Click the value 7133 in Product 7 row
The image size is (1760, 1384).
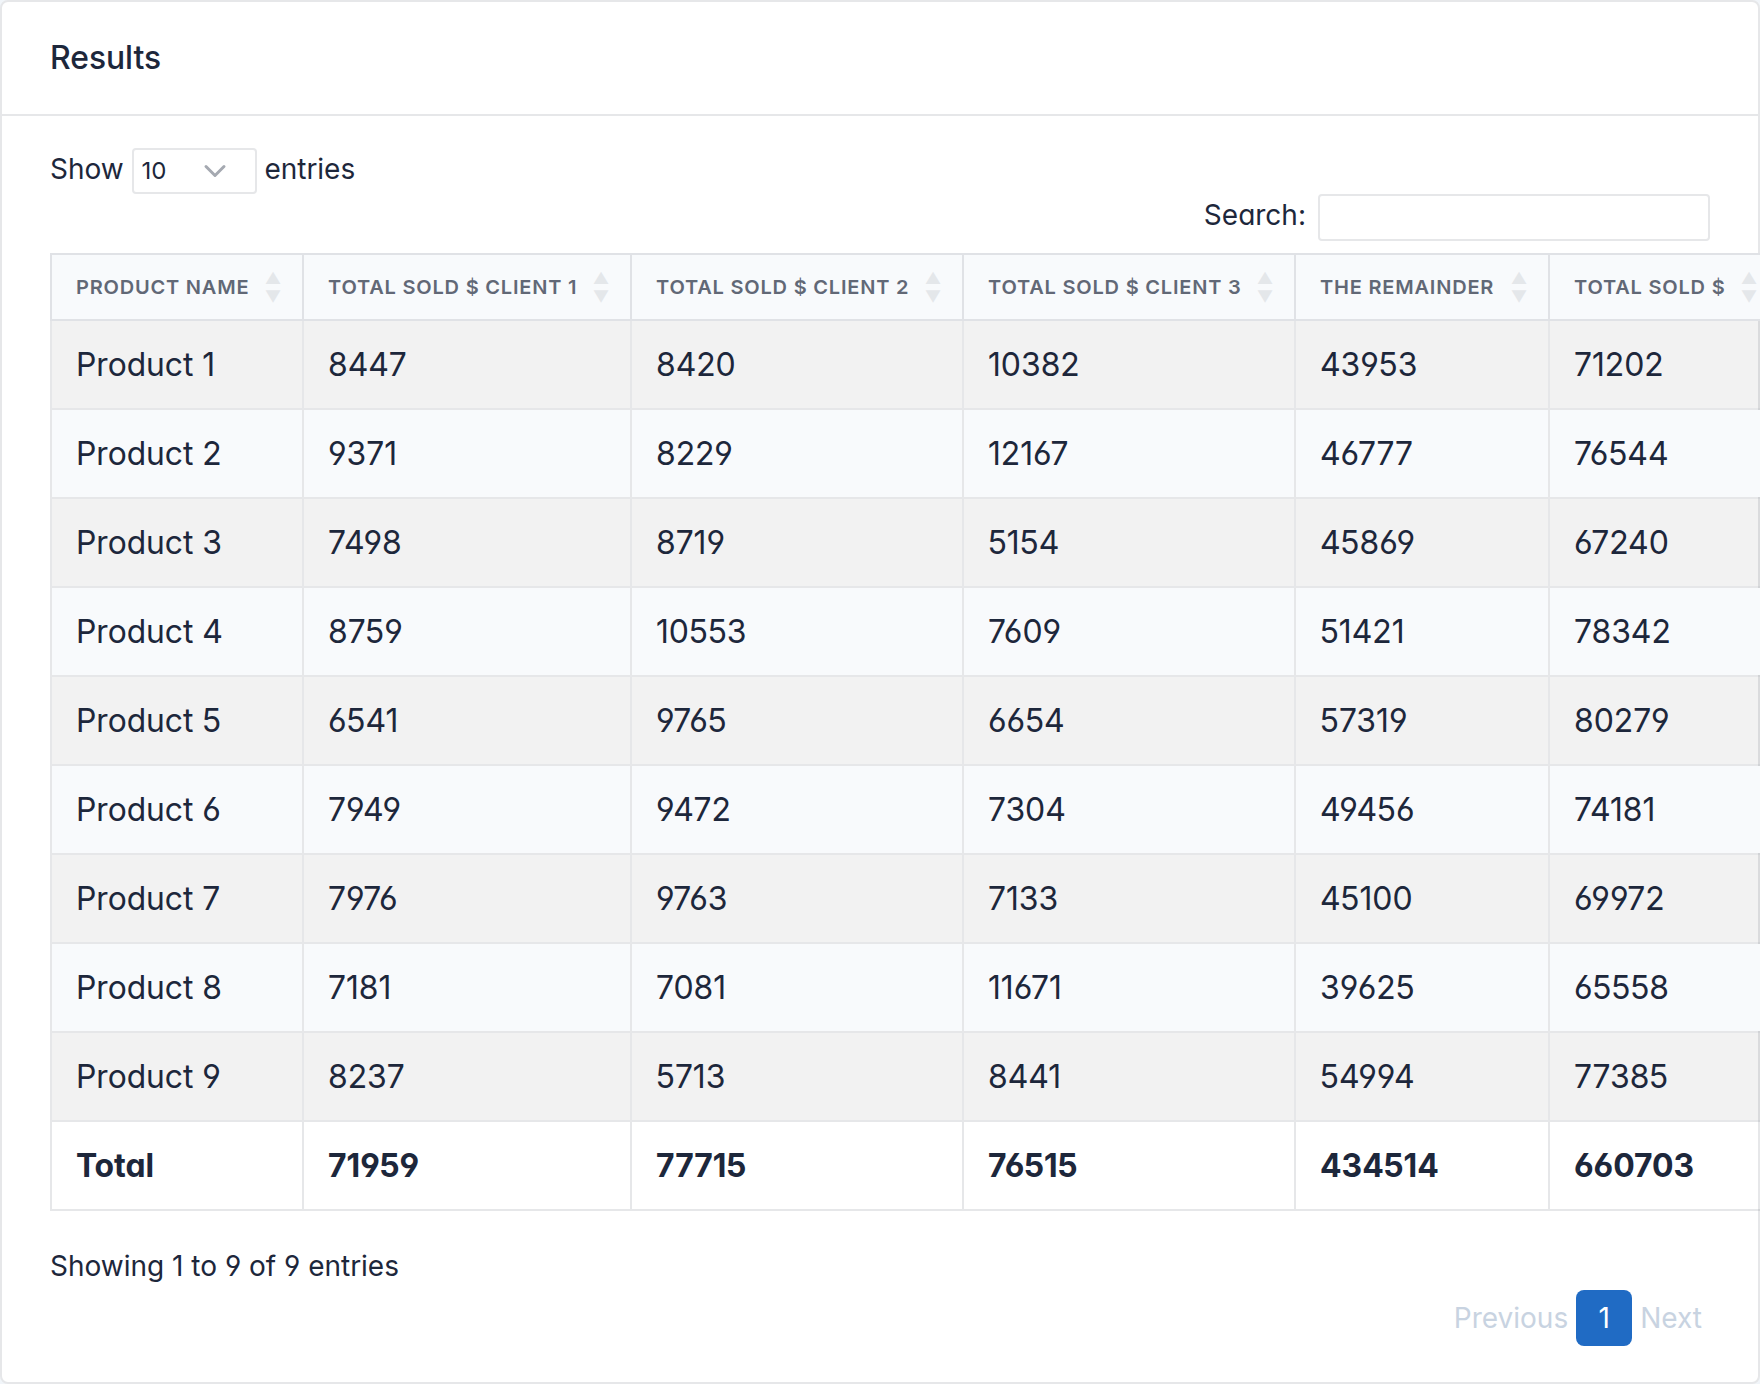[1023, 899]
